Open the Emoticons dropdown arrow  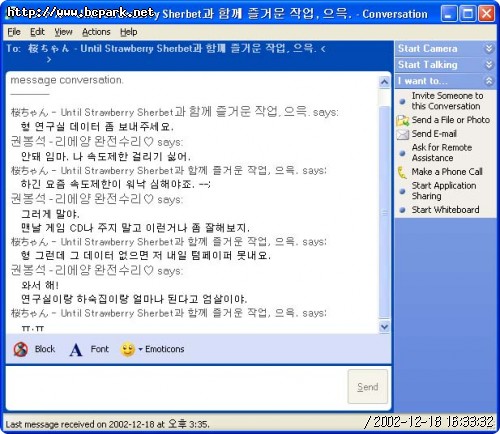point(140,349)
